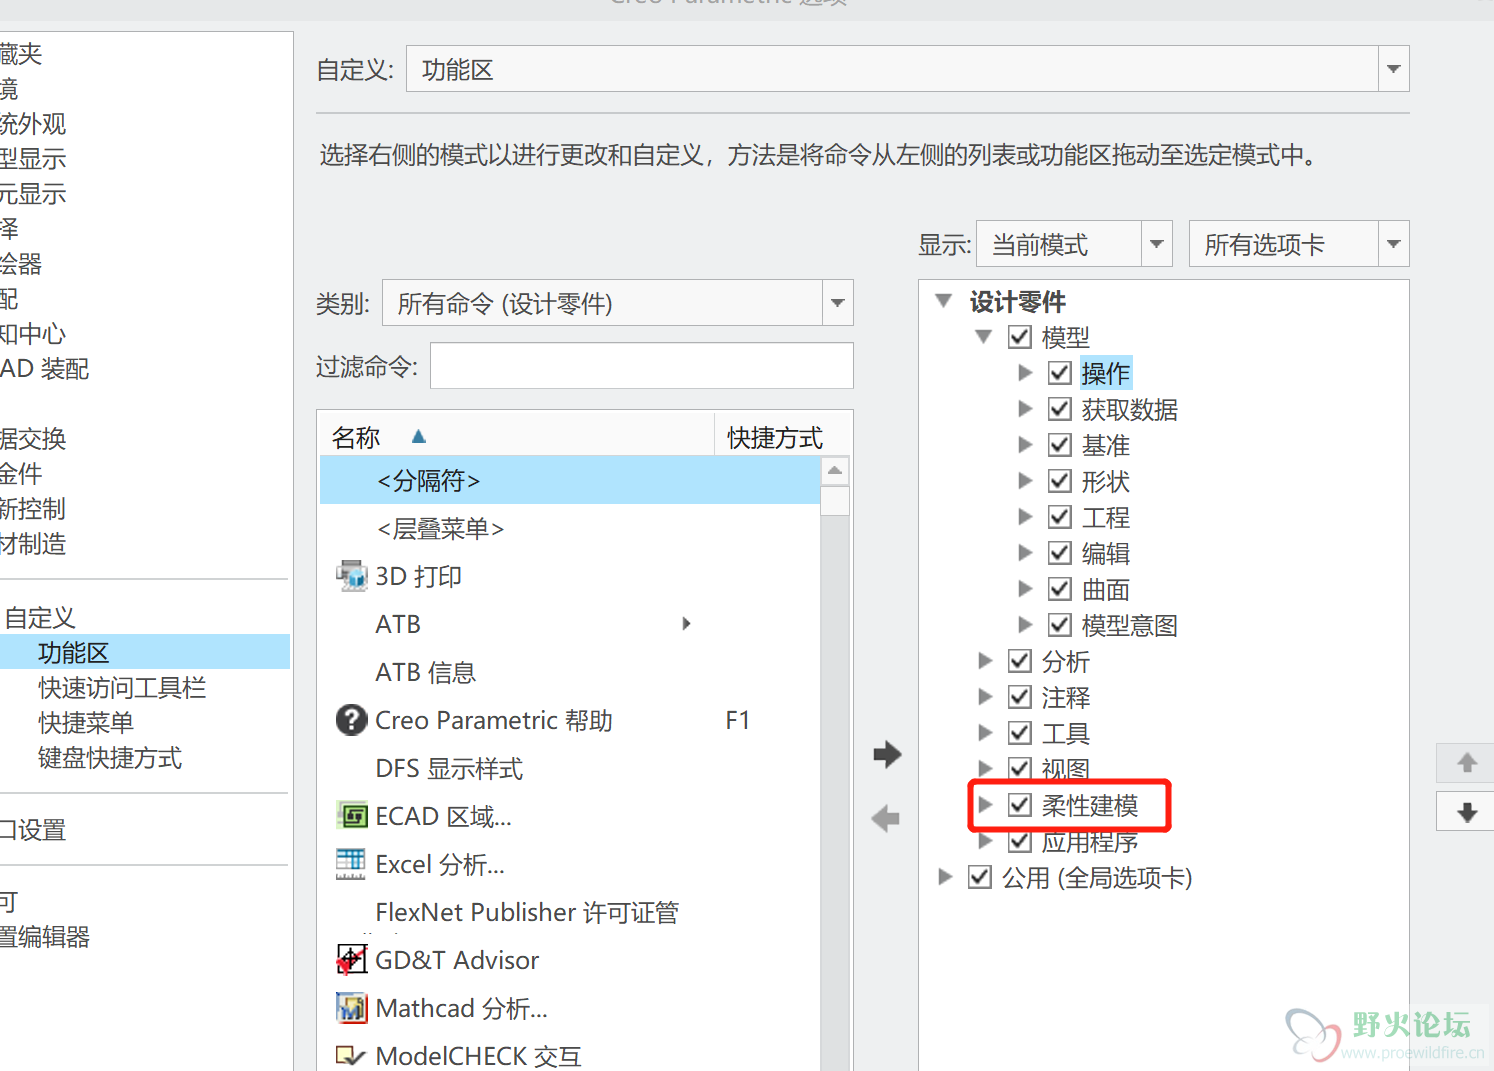Toggle the 曲面 checkbox
The height and width of the screenshot is (1071, 1494).
(x=1060, y=589)
